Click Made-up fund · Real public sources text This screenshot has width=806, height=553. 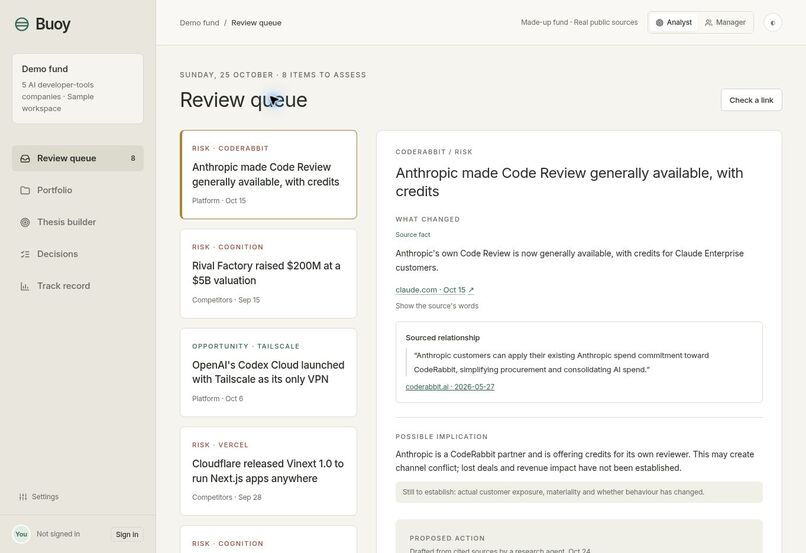tap(579, 23)
